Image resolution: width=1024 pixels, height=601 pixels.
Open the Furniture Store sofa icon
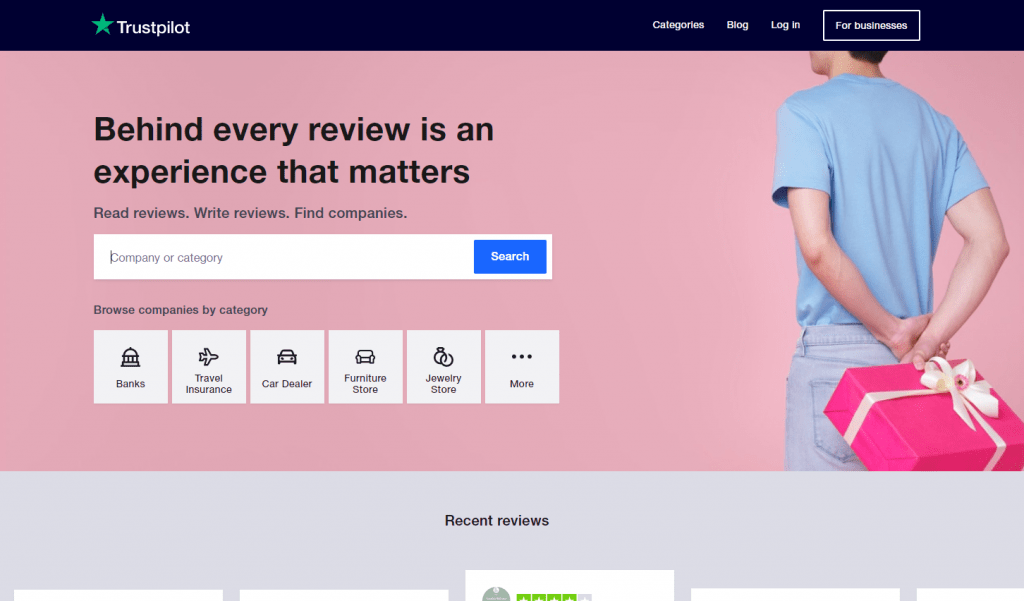tap(365, 357)
